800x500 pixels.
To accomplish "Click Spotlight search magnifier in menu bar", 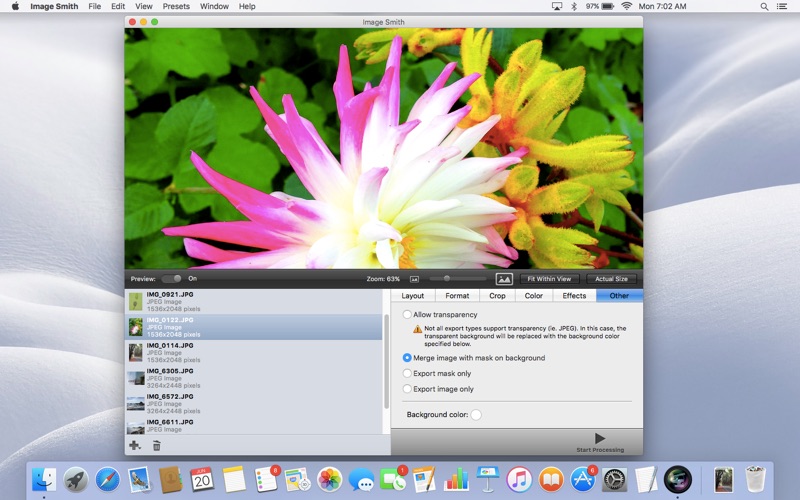I will point(764,7).
